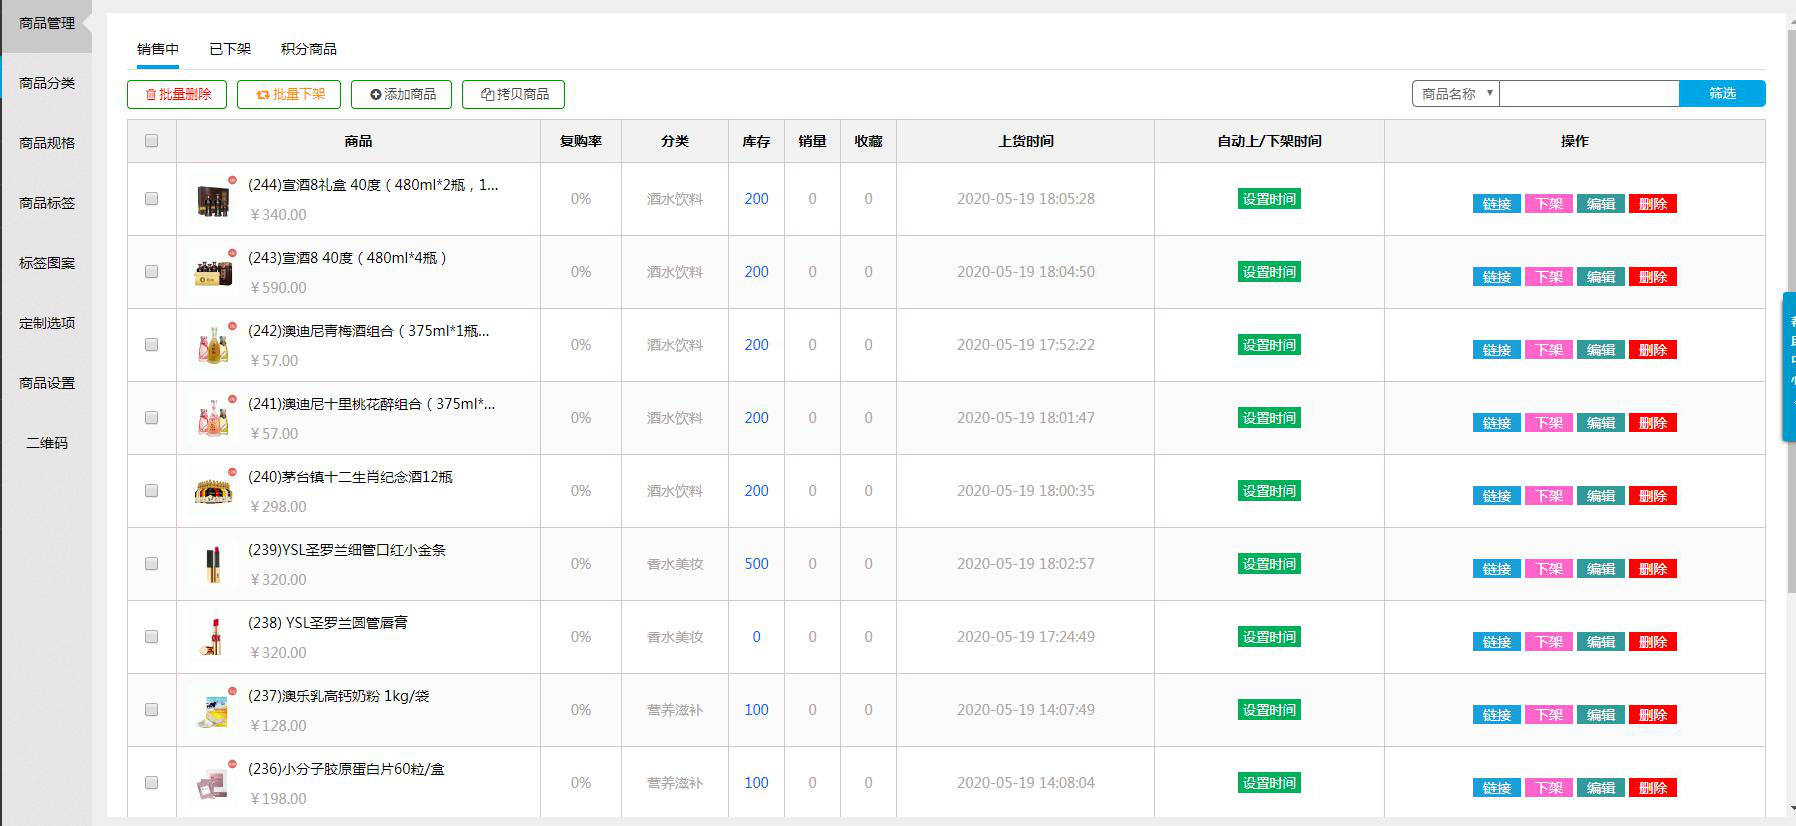Click thumbnail of YSL圣罗兰圆管唇膏
This screenshot has width=1796, height=826.
pos(213,637)
